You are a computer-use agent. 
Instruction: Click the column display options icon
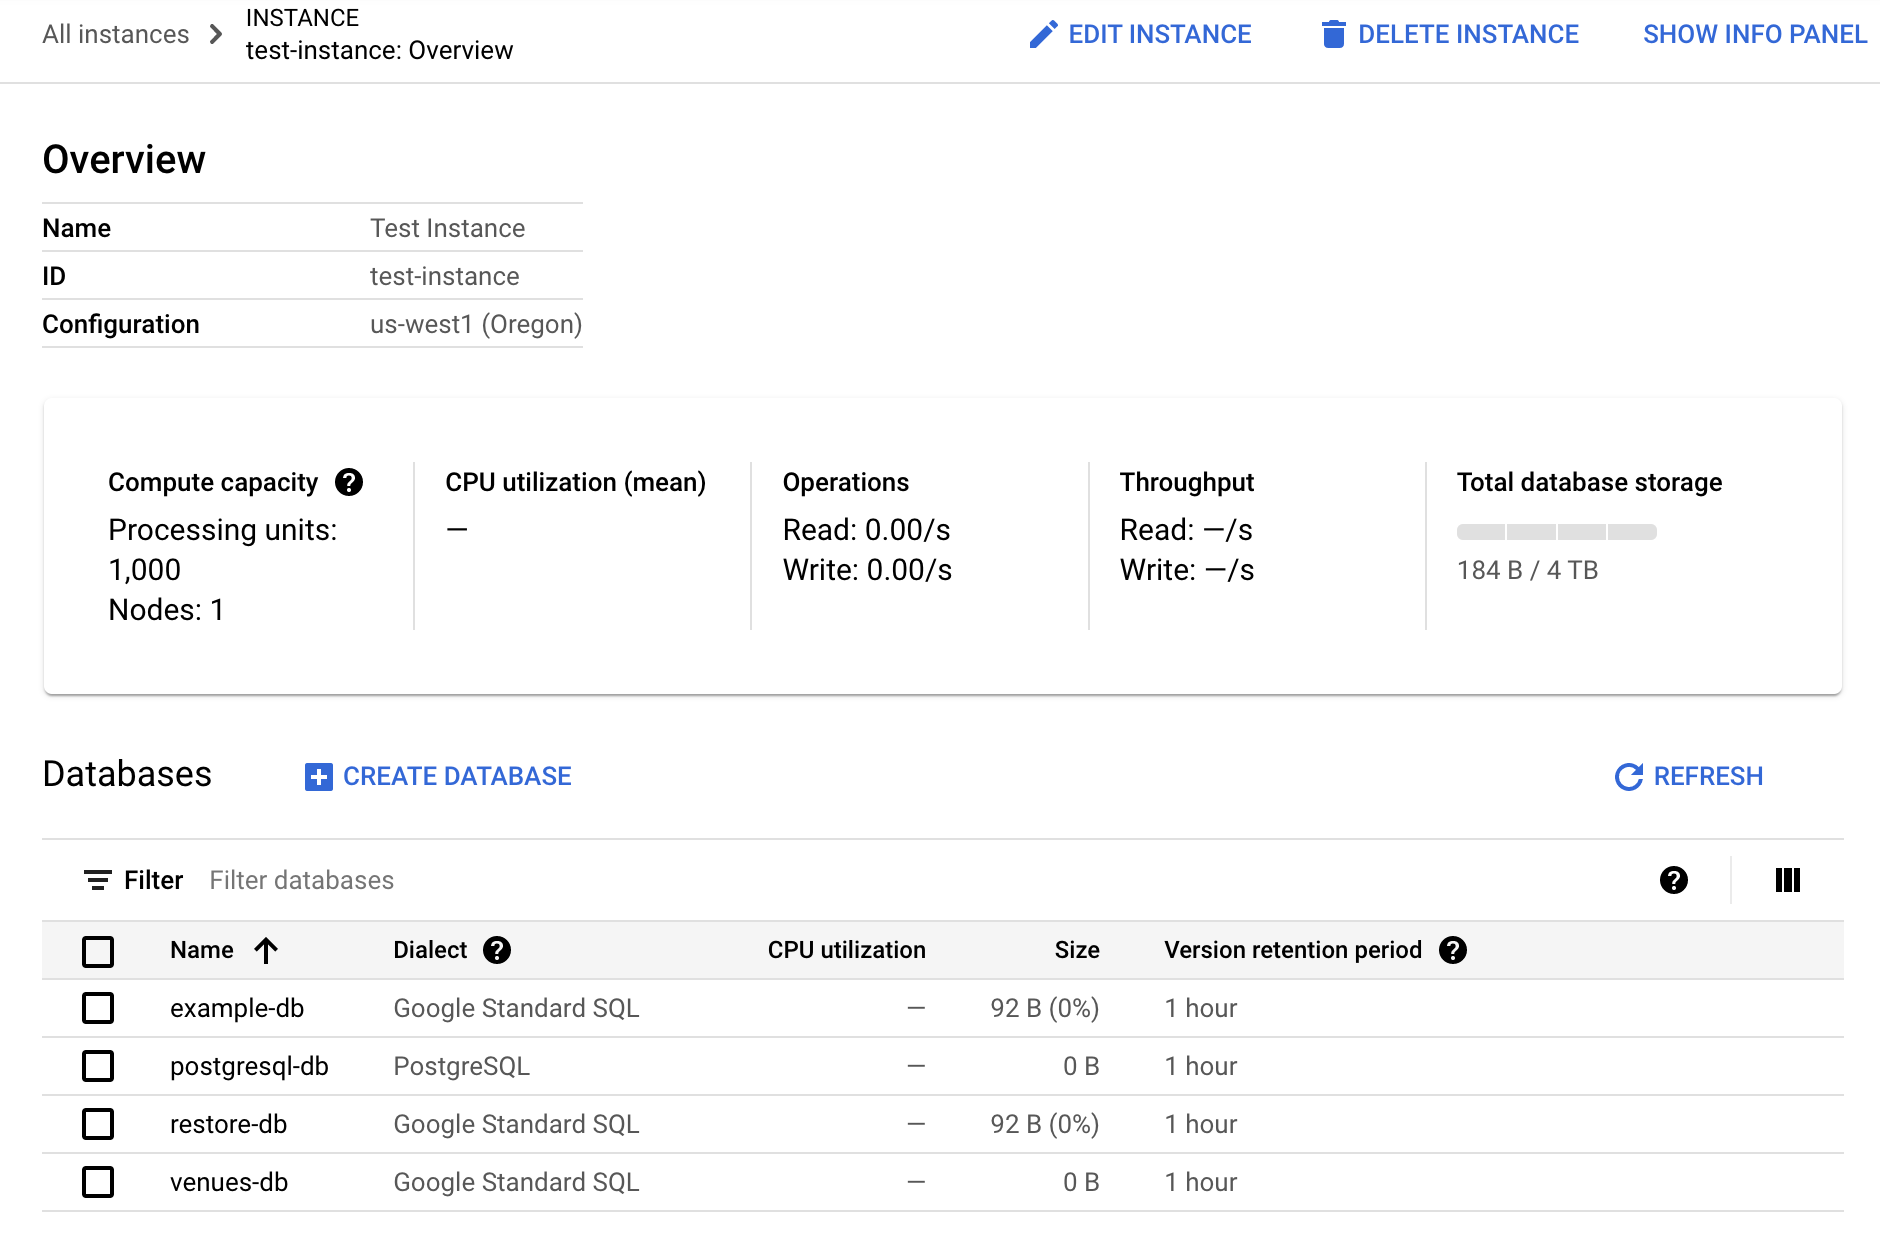(x=1787, y=880)
